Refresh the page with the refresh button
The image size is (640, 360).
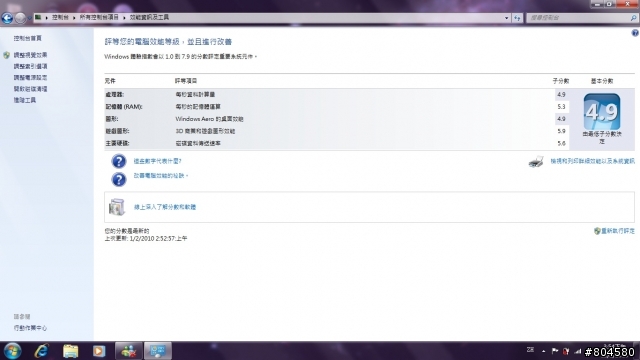(517, 18)
